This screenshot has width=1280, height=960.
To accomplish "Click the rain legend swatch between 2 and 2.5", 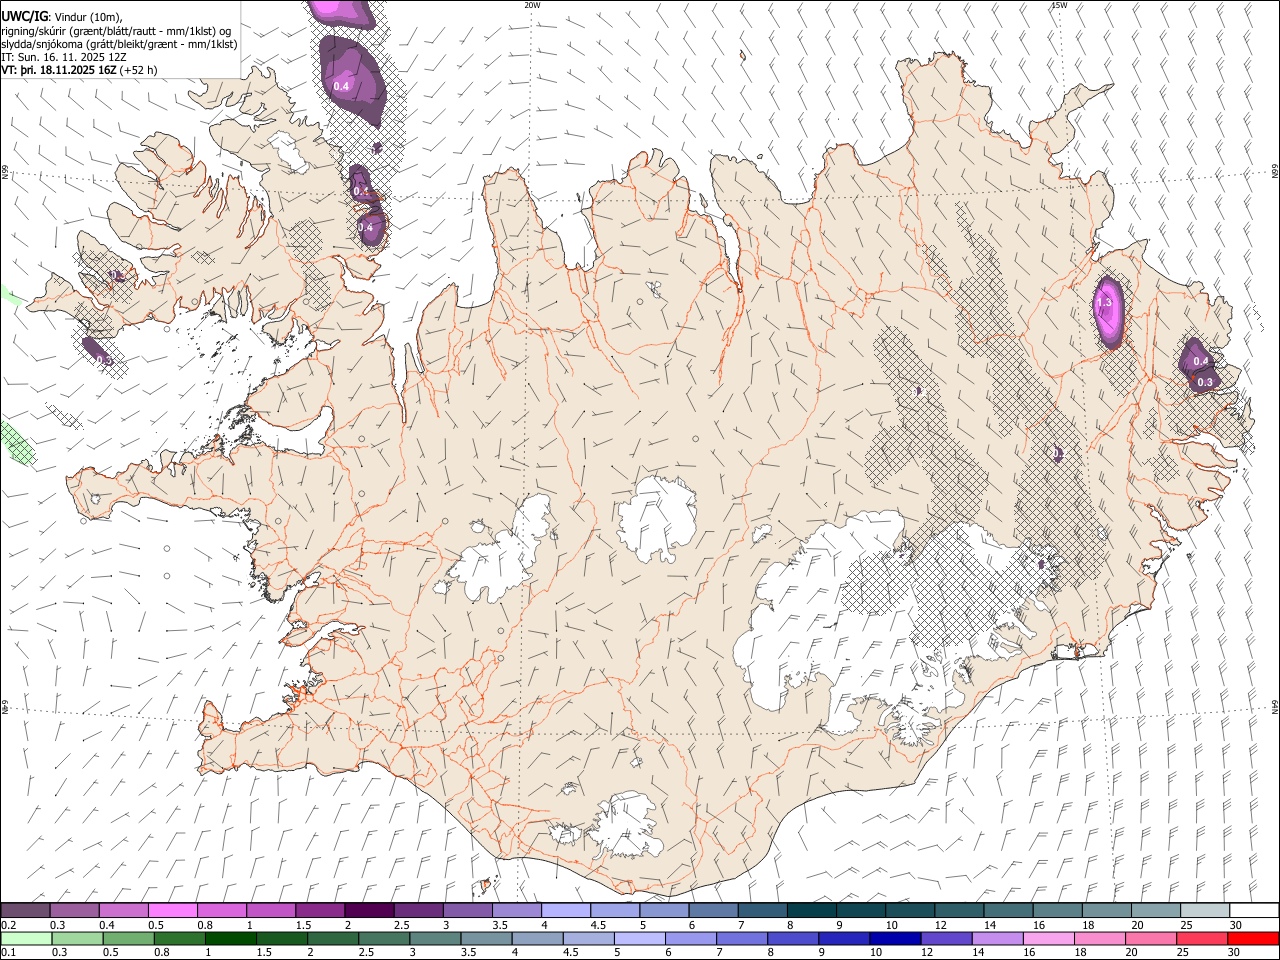I will (332, 939).
